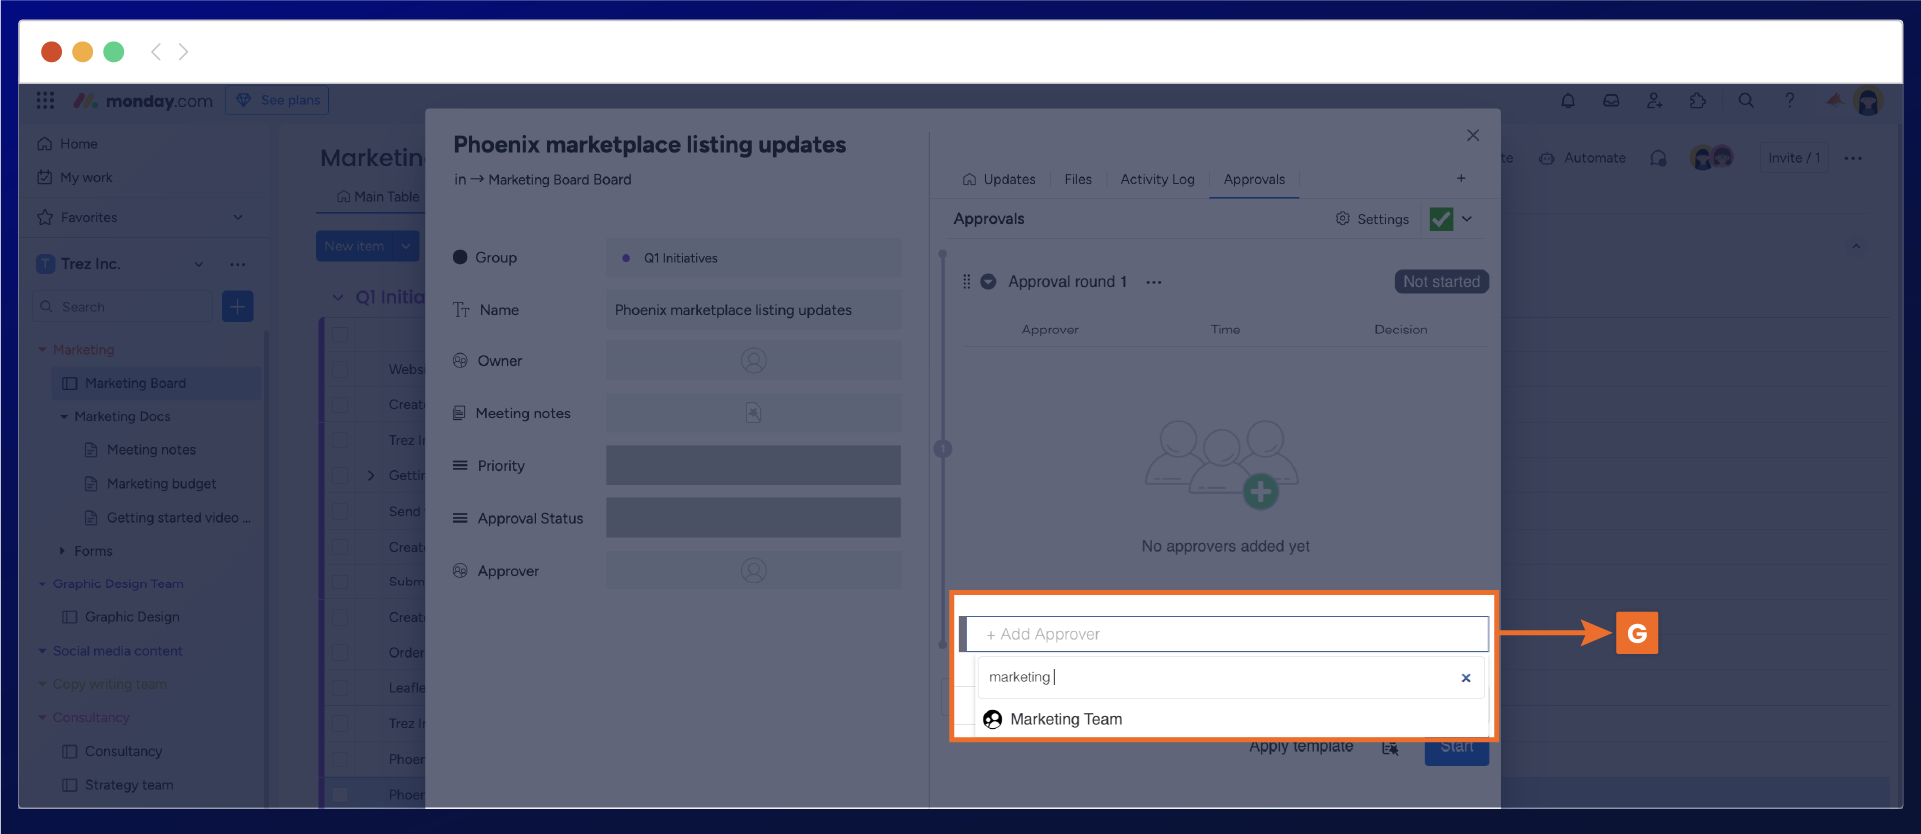Toggle the green approval checkmark box

coord(1441,219)
